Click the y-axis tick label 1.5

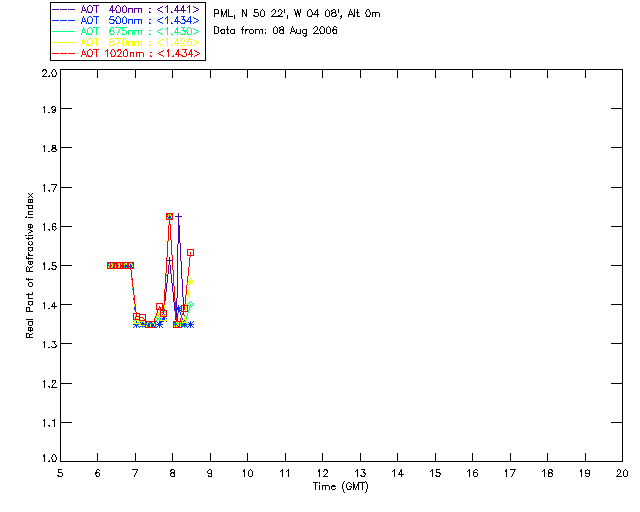pyautogui.click(x=49, y=266)
